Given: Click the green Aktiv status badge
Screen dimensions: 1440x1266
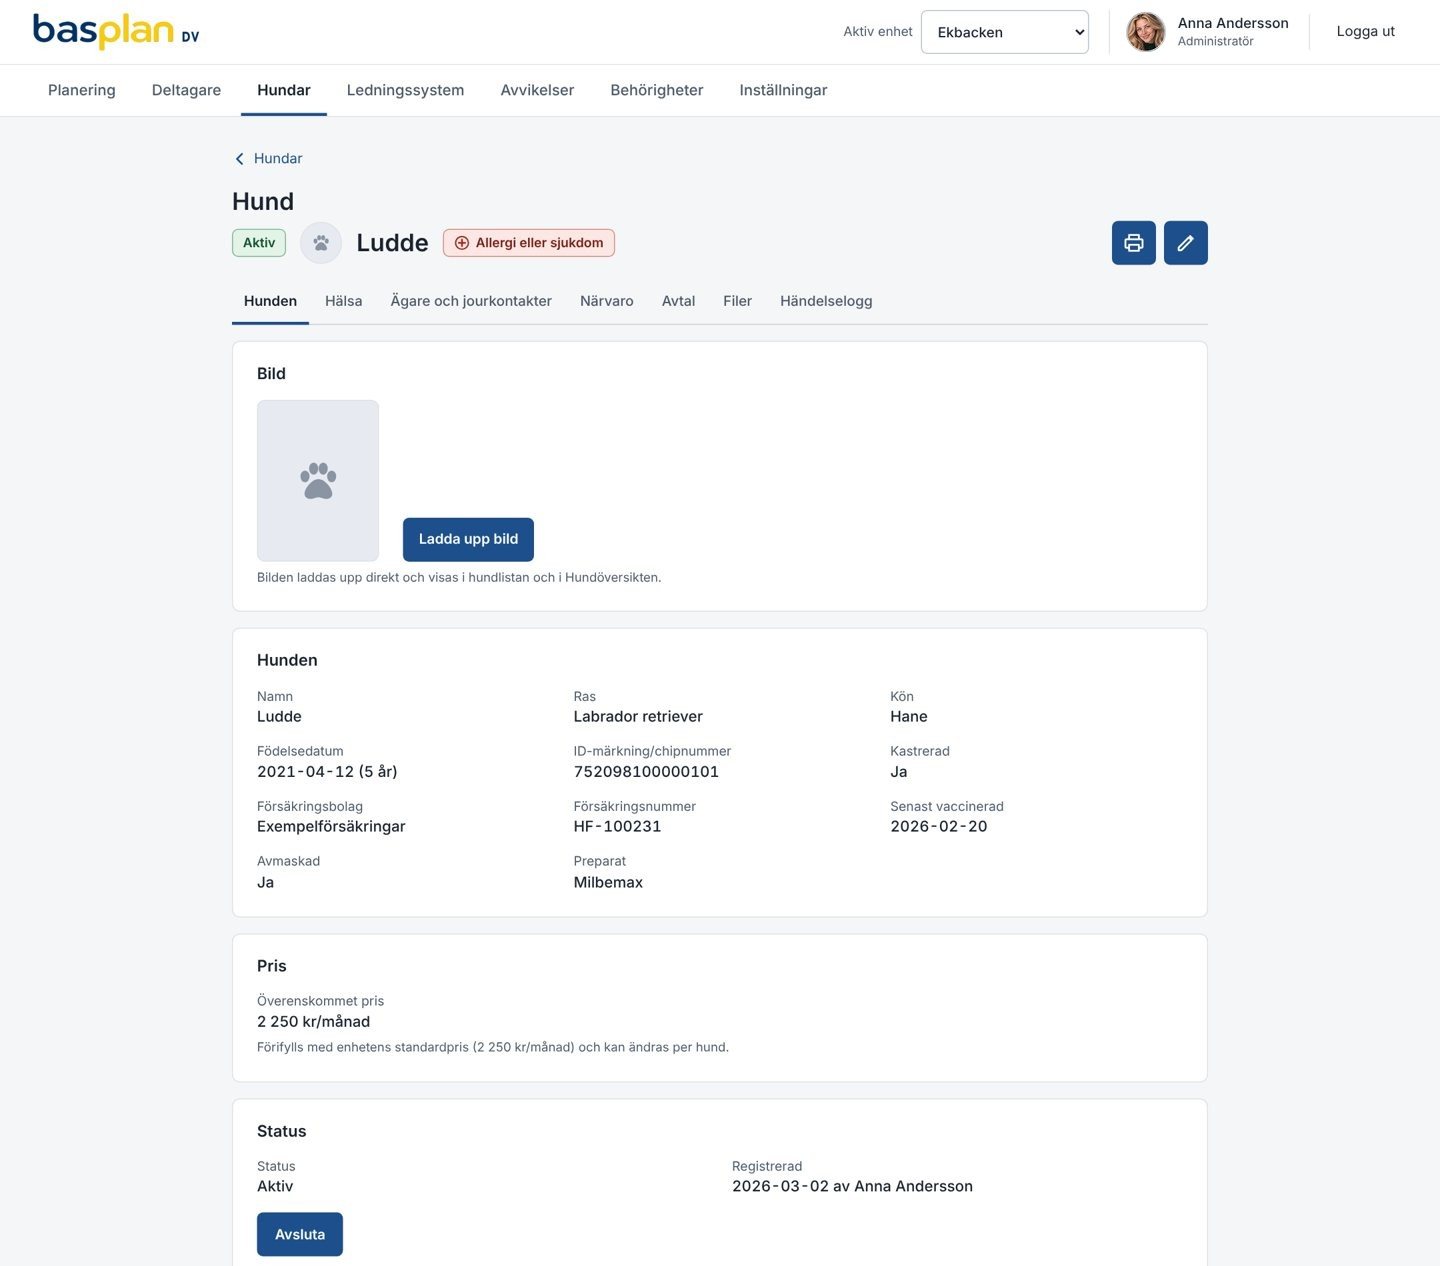Looking at the screenshot, I should (259, 243).
